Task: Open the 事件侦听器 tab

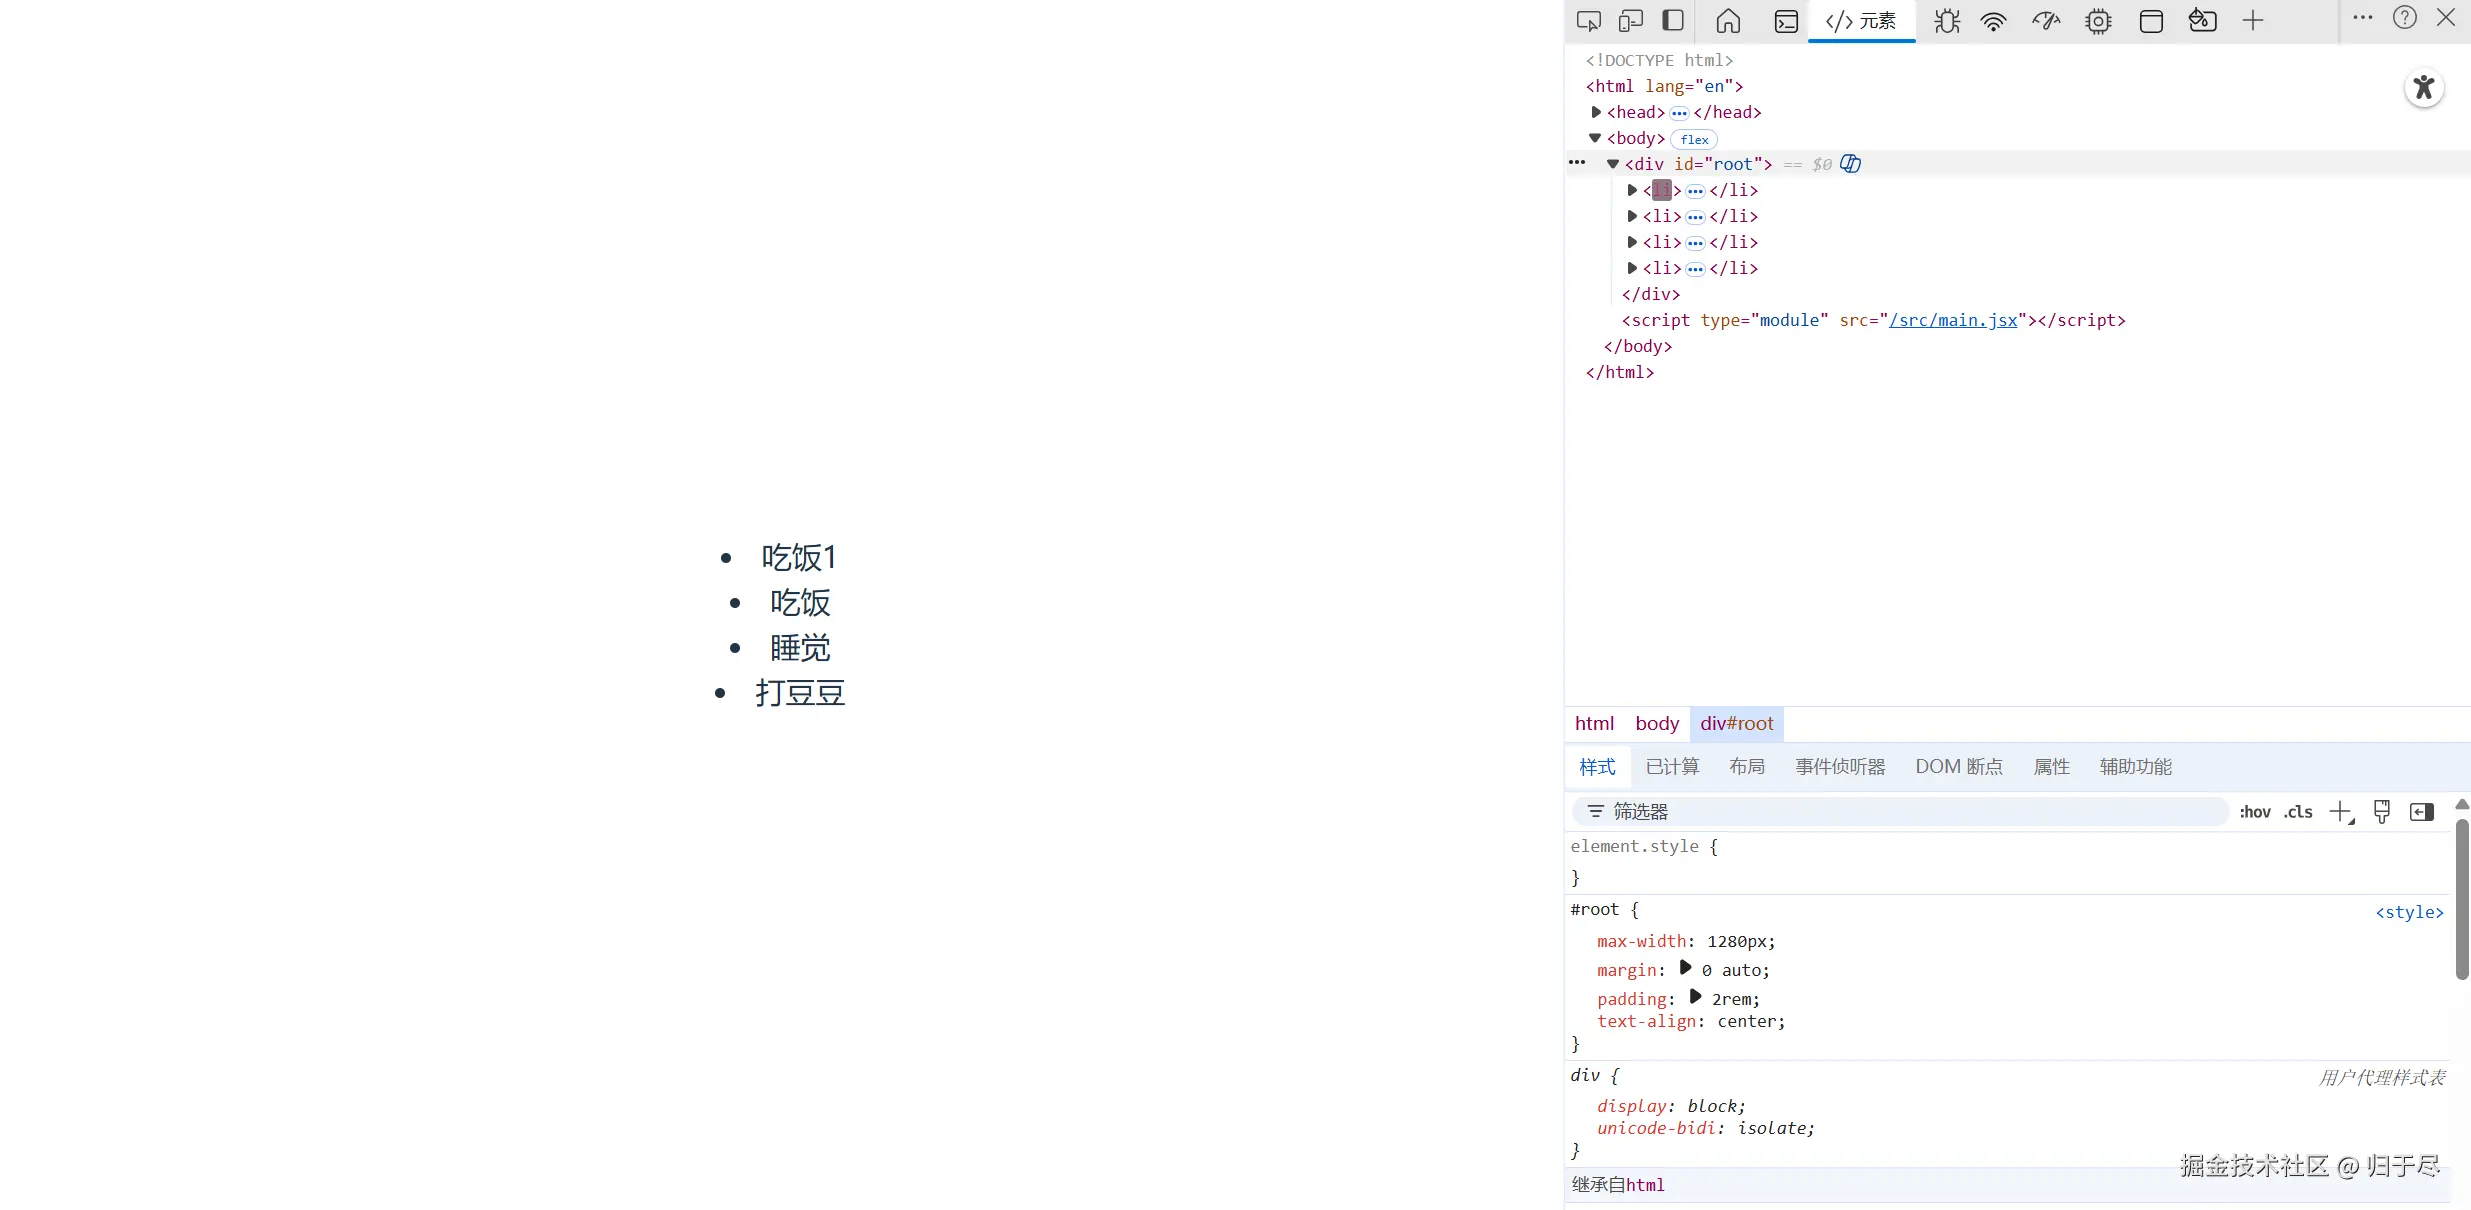Action: [1840, 767]
